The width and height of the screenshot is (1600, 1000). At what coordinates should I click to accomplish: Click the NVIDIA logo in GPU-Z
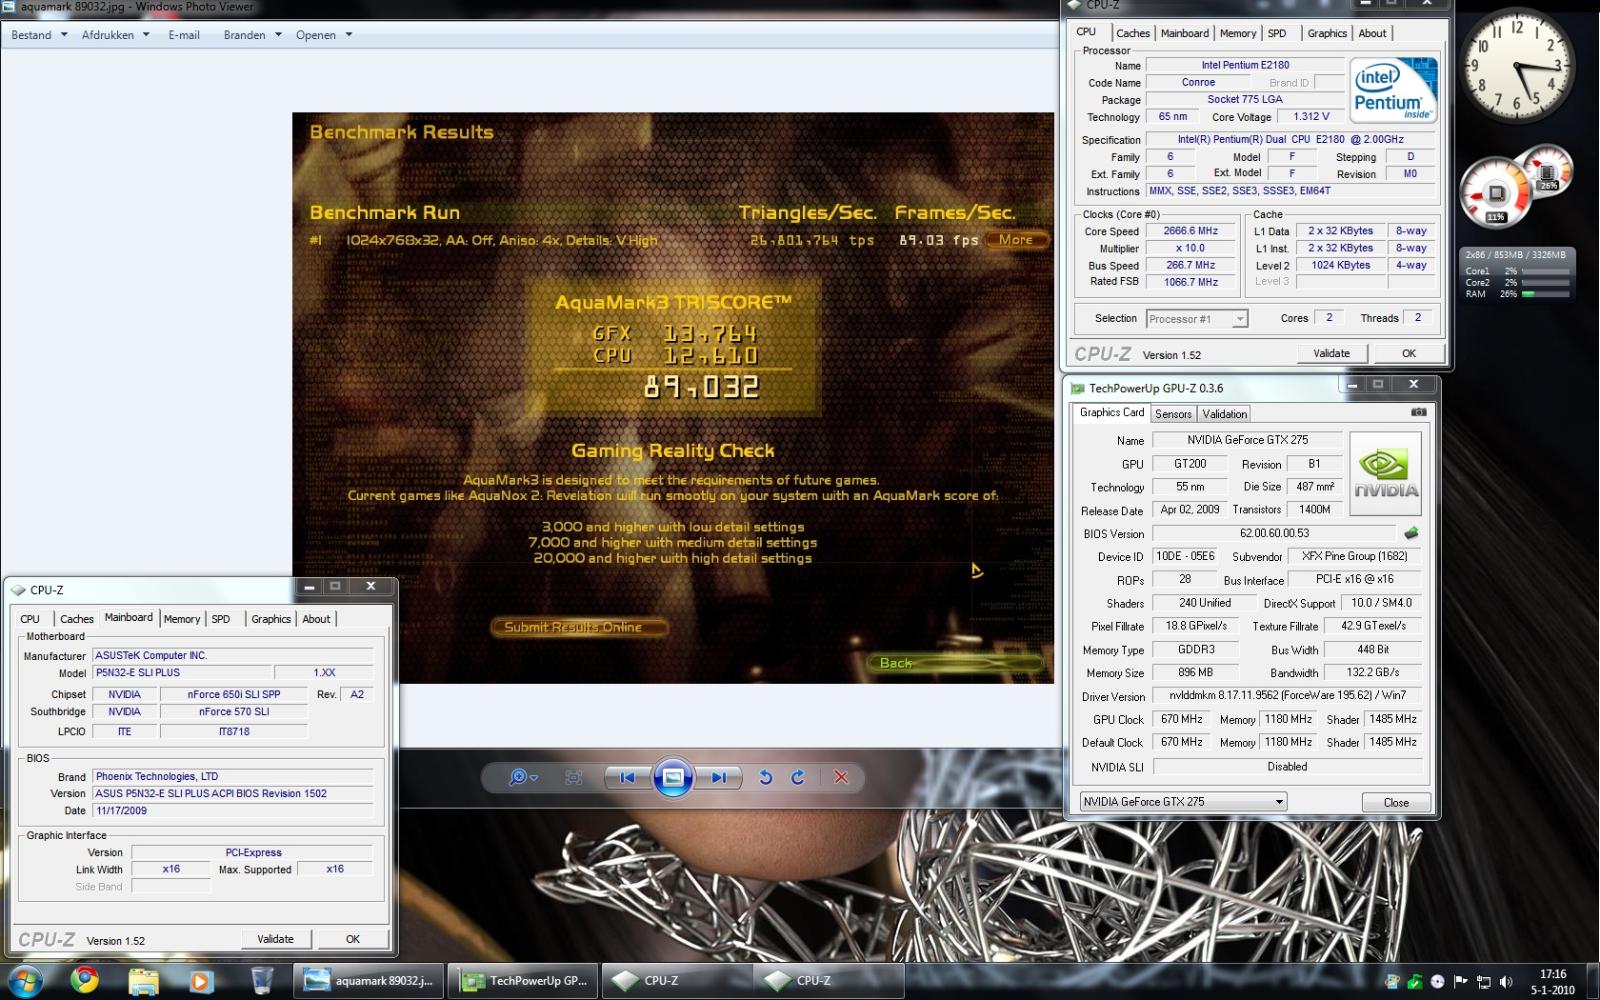click(x=1385, y=474)
